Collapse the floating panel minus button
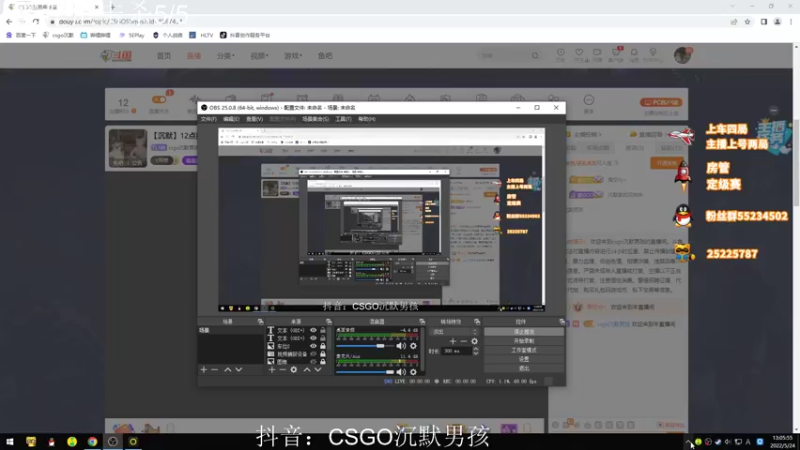Image resolution: width=800 pixels, height=450 pixels. [773, 110]
